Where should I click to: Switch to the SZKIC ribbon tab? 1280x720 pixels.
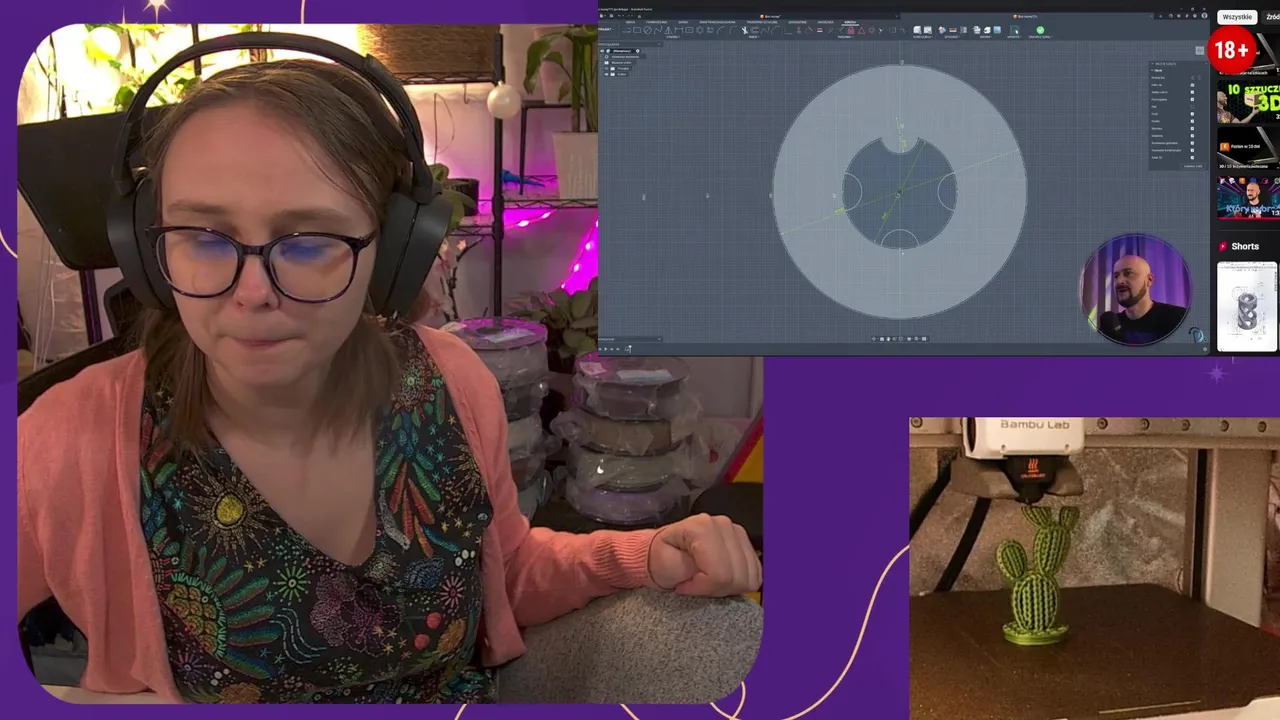coord(849,22)
